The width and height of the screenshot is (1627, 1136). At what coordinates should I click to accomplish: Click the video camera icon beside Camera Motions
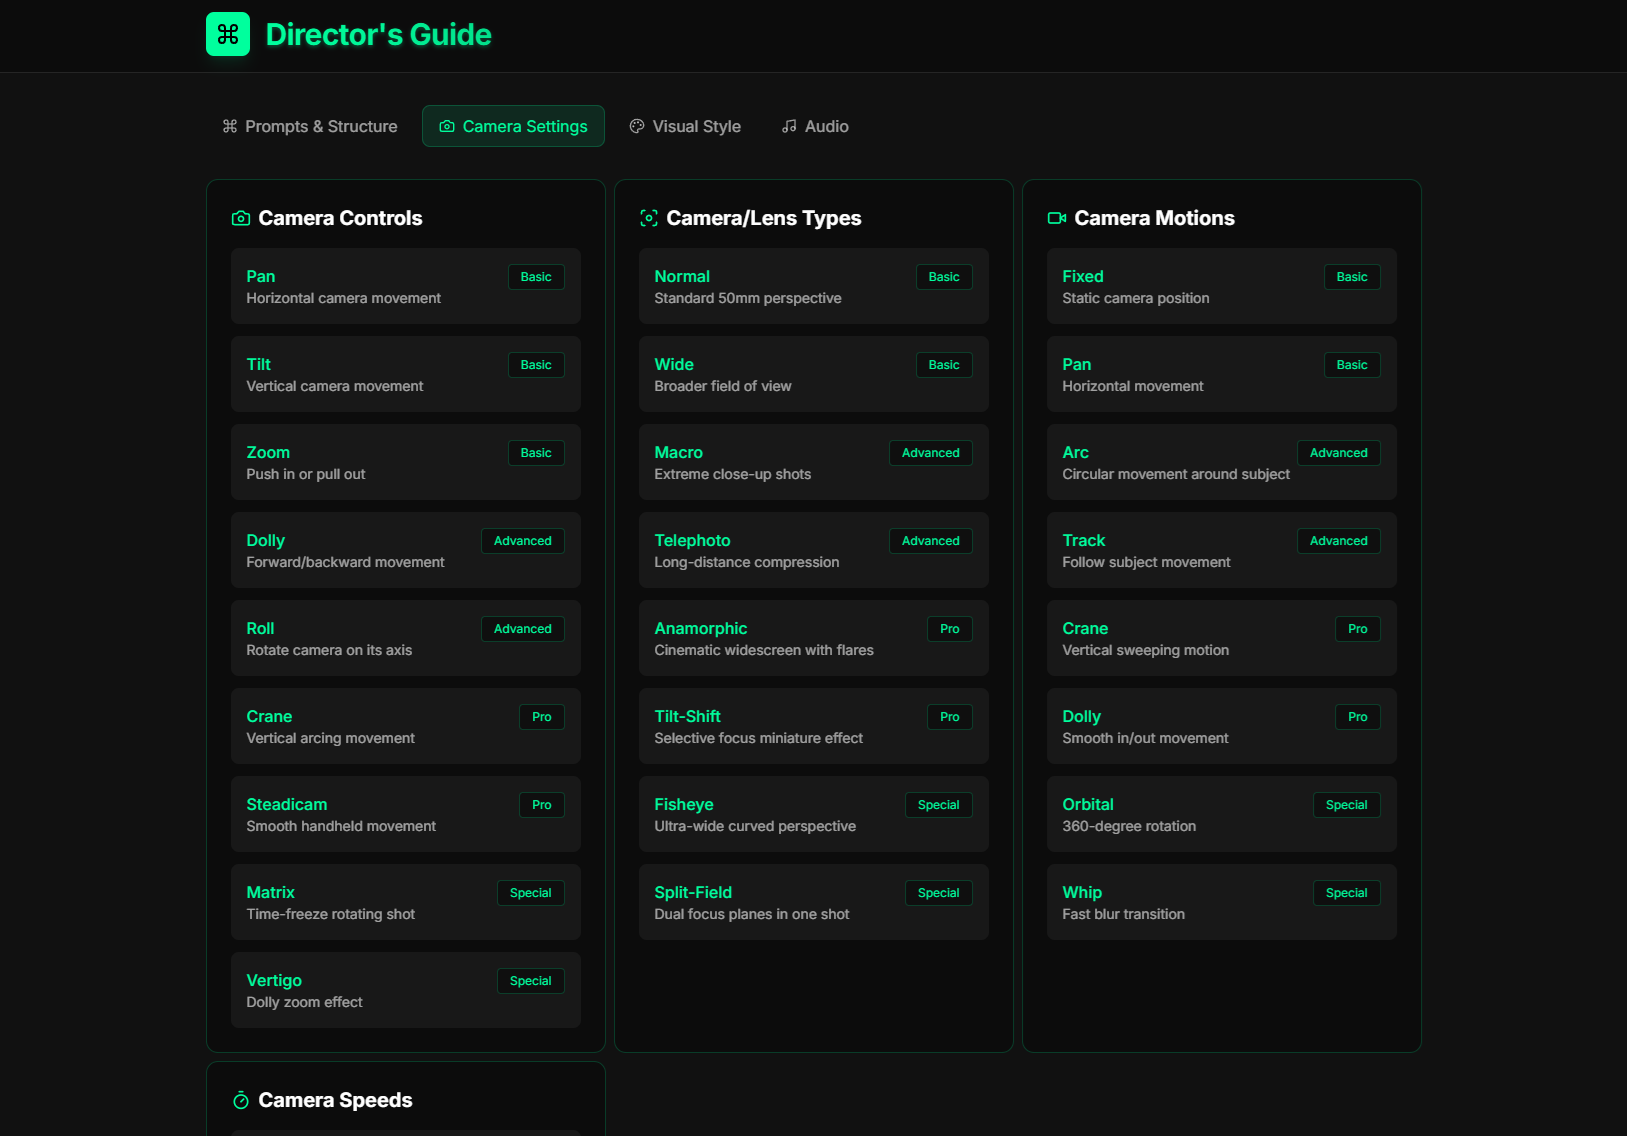click(x=1056, y=217)
